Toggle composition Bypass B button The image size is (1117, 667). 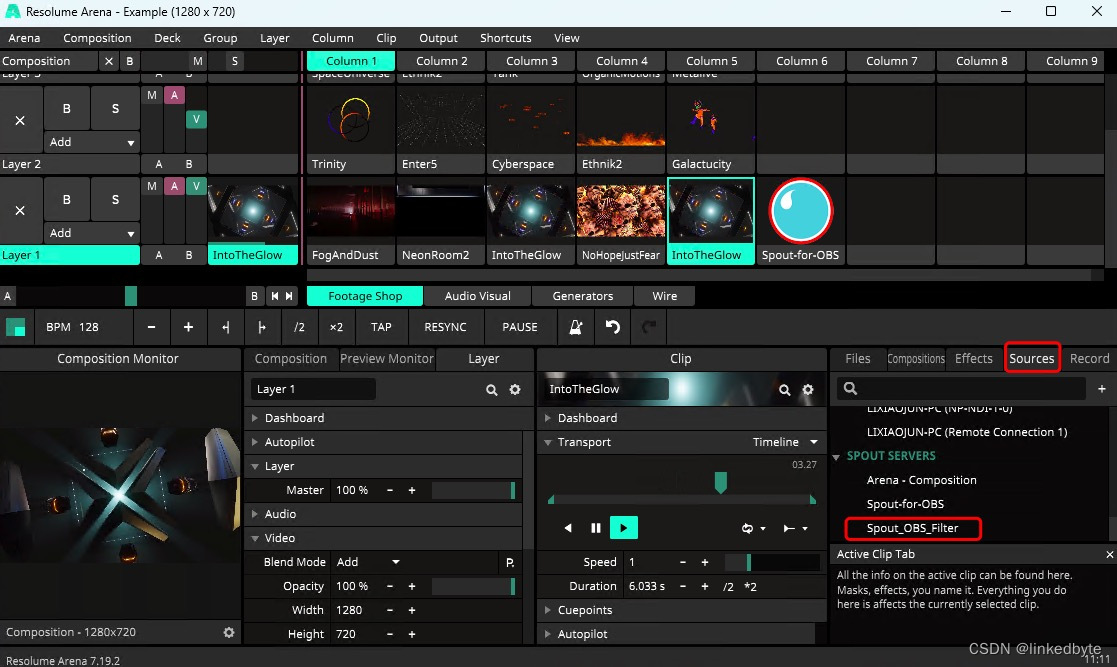click(130, 61)
